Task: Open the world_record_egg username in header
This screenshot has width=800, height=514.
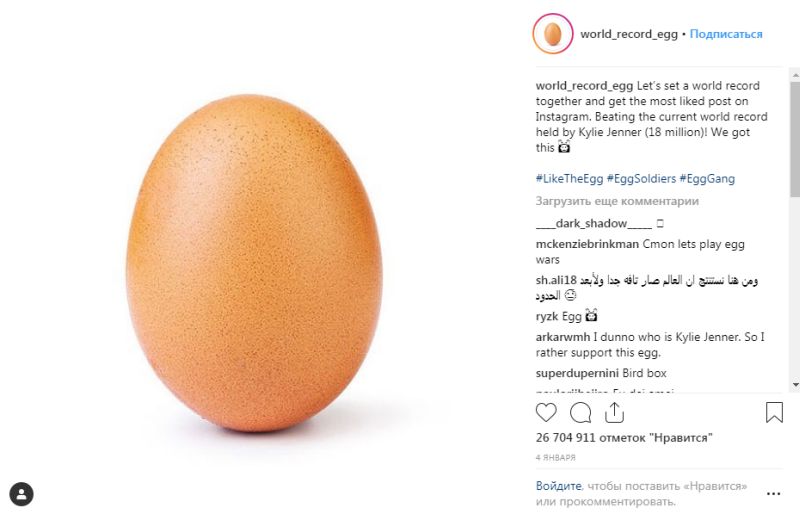Action: point(628,34)
